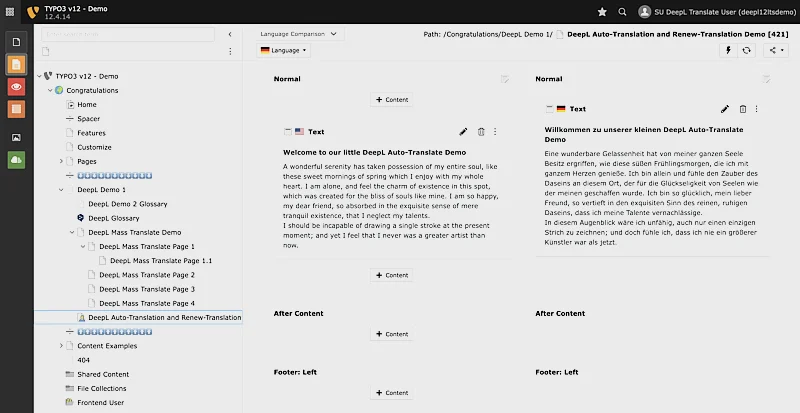
Task: Click the German flag on Text element
Action: tap(561, 109)
